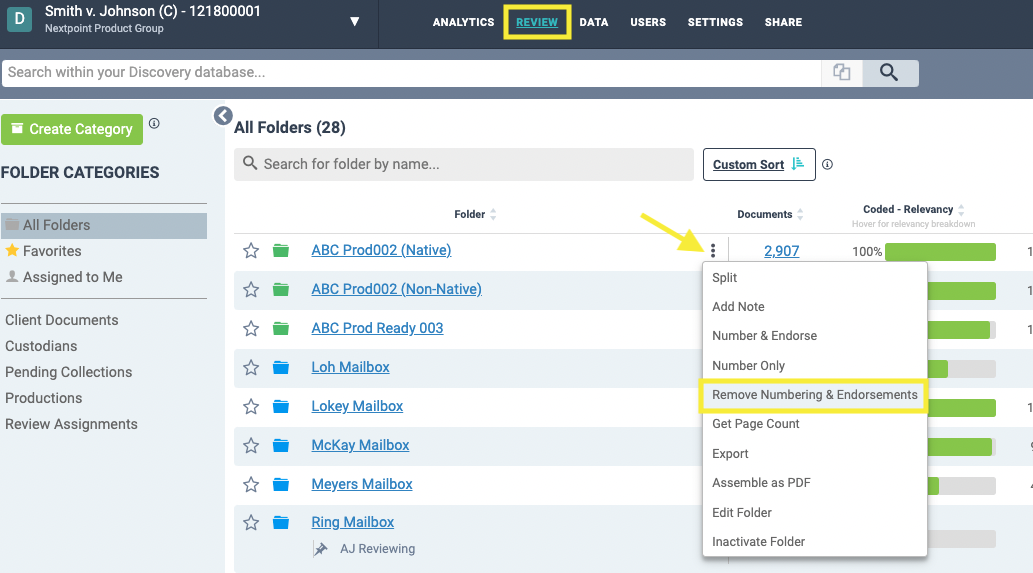Open the three-dot menu for ABC Prod002 (Native)
Screen dimensions: 1033x573
click(x=713, y=250)
